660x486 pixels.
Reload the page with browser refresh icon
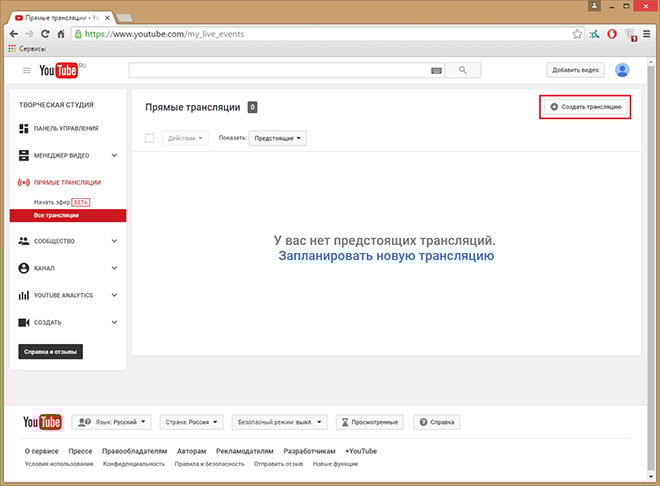click(45, 33)
